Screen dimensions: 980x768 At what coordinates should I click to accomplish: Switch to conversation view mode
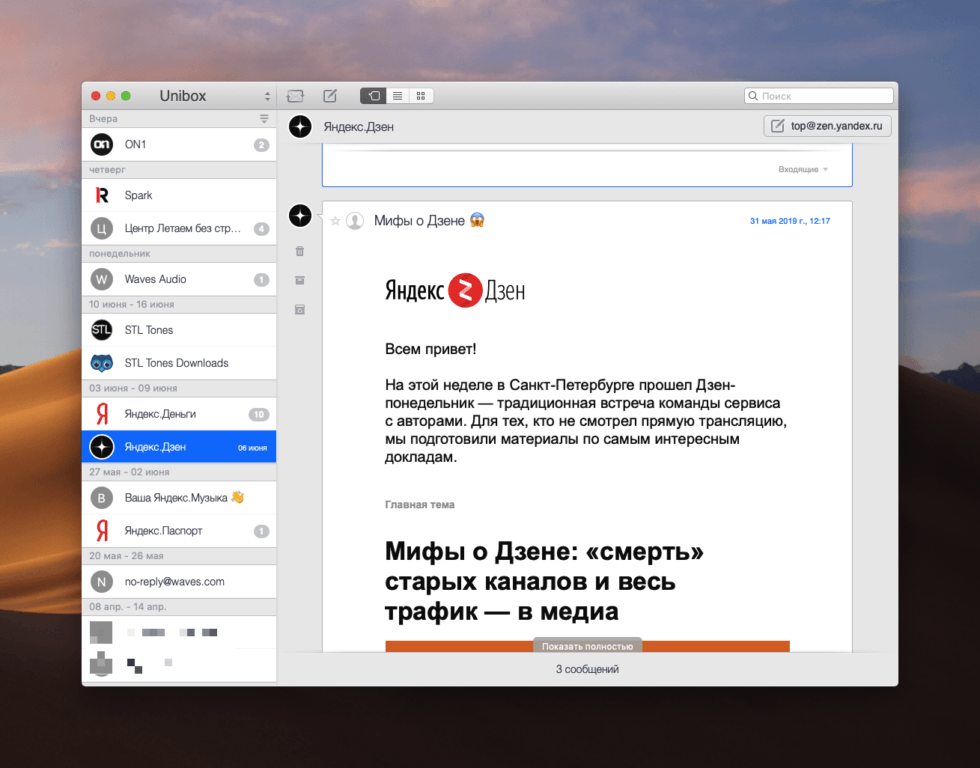[373, 96]
